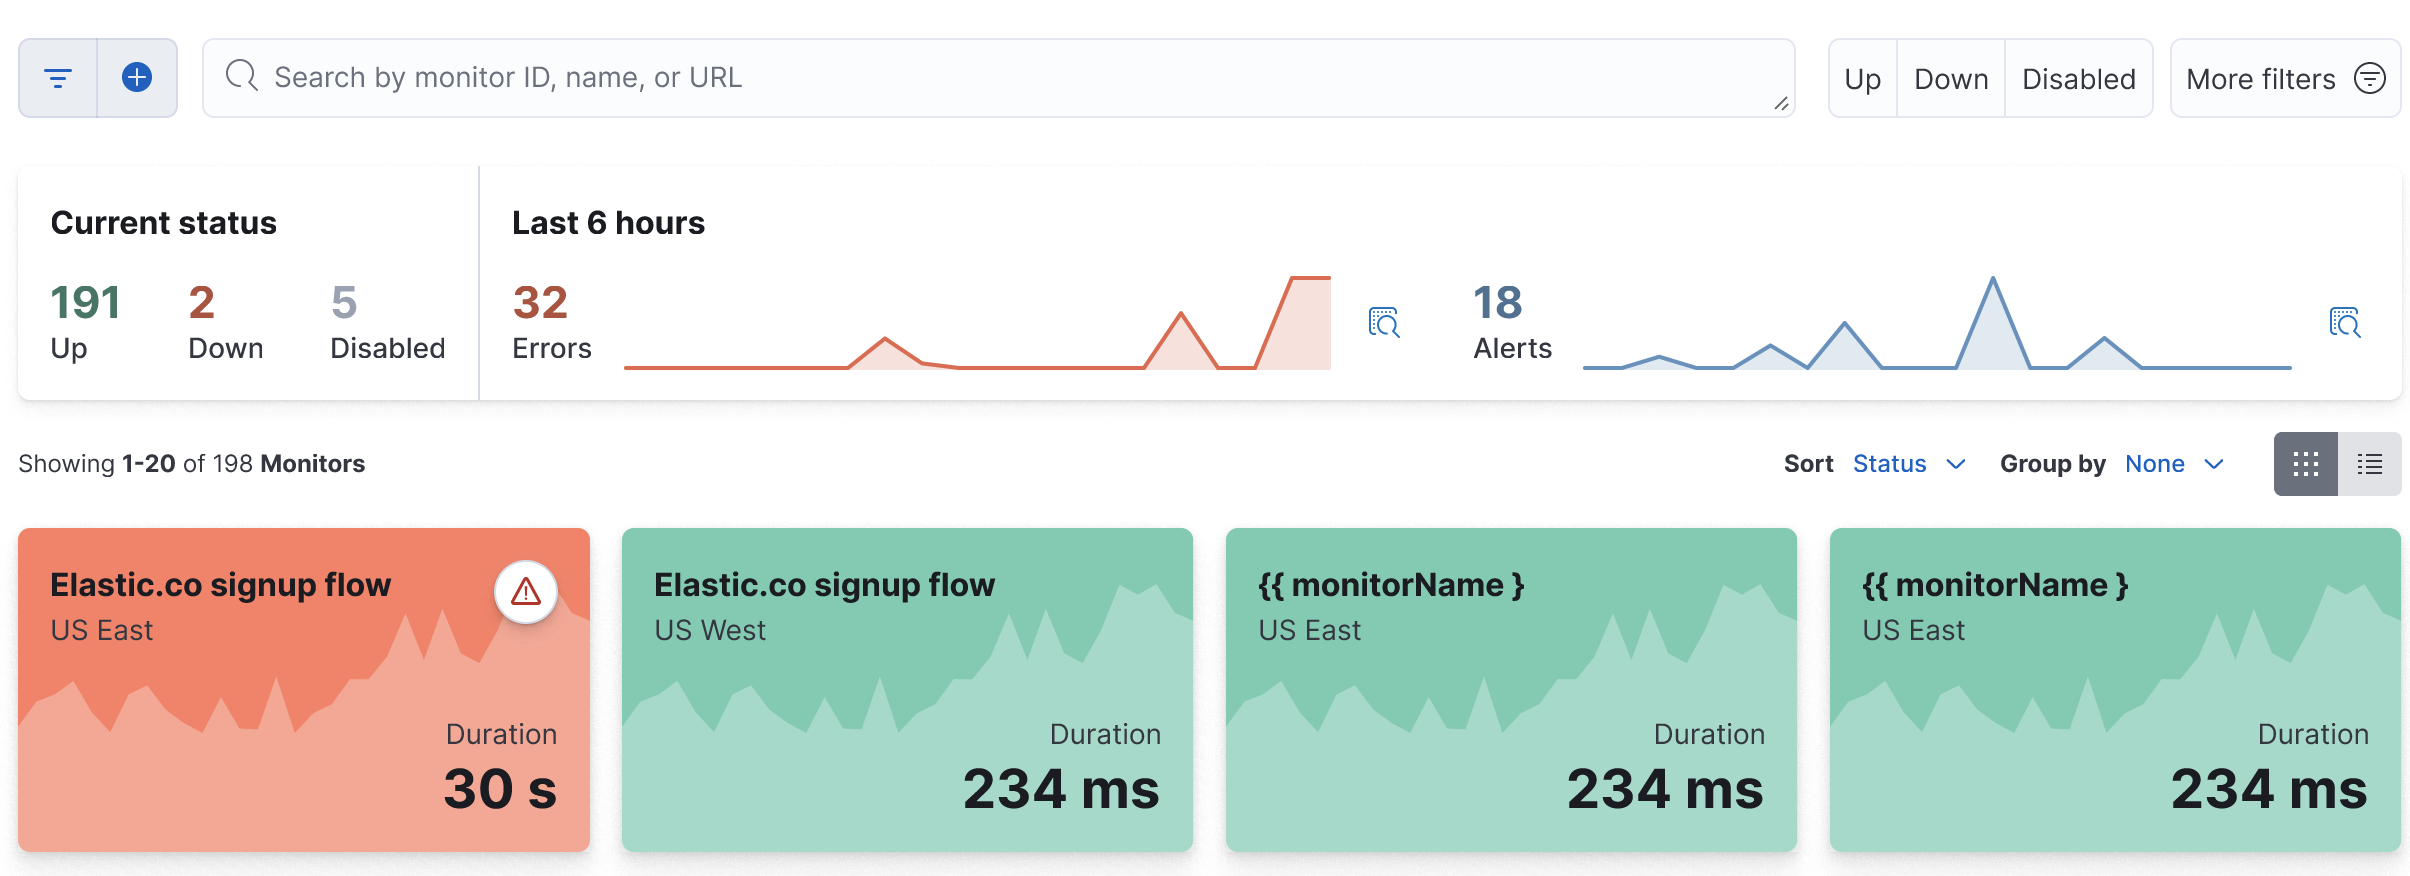This screenshot has height=876, width=2410.
Task: Click the explore icon next to the Errors chart
Action: (1383, 322)
